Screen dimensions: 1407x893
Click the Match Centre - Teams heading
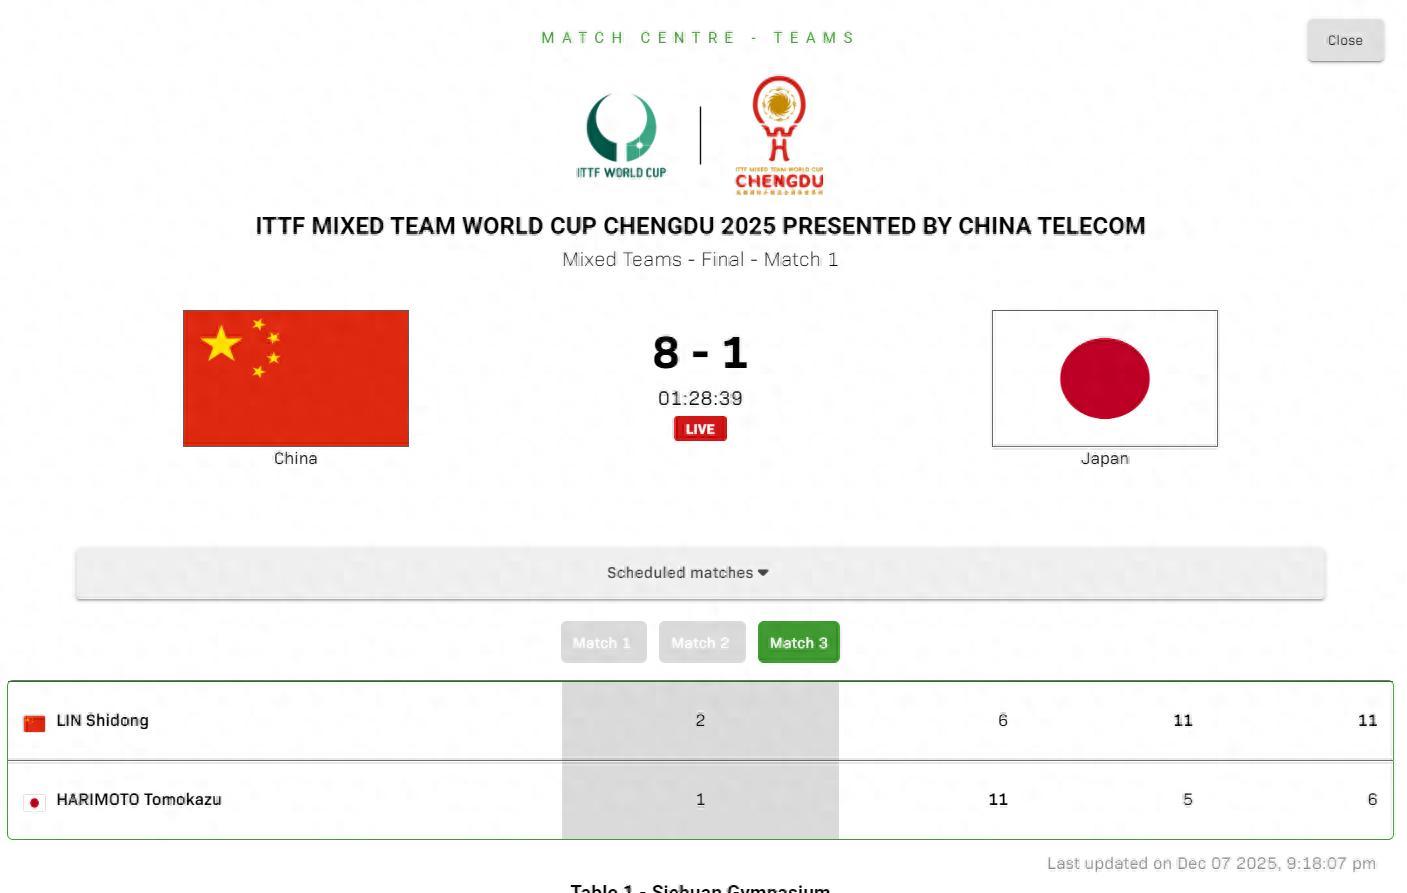click(698, 38)
